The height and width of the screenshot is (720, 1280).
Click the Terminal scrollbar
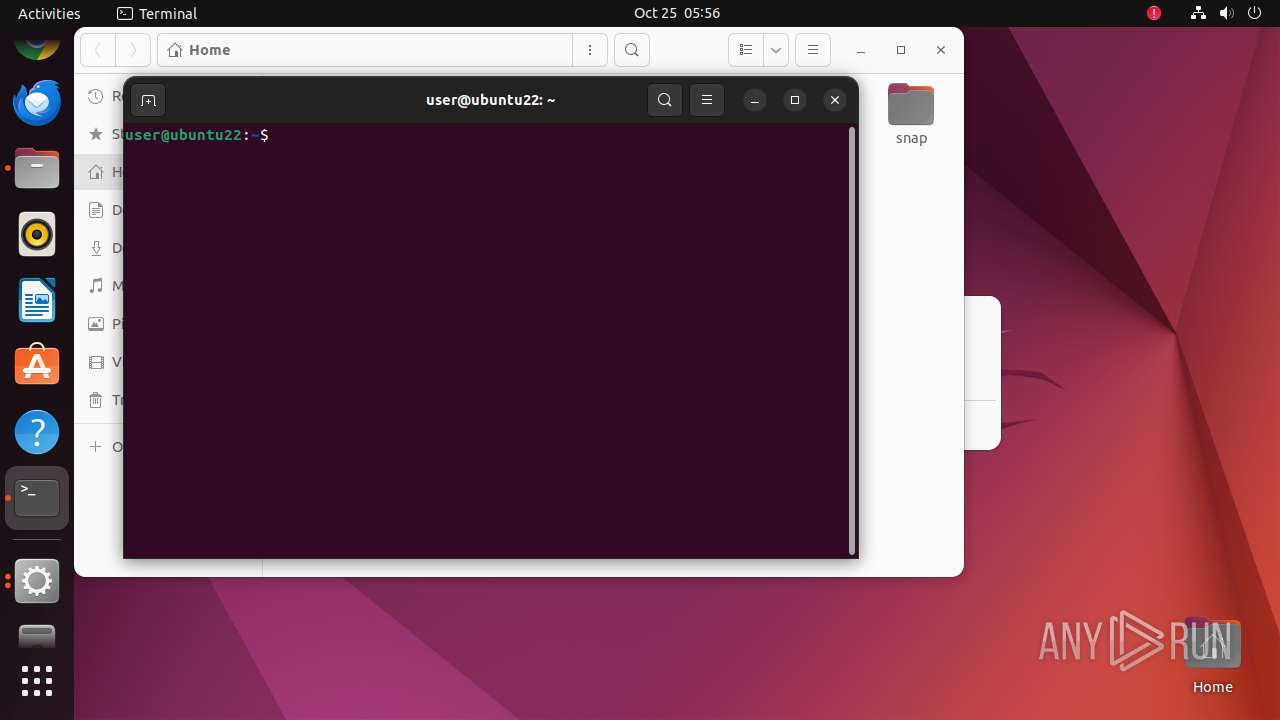(852, 340)
